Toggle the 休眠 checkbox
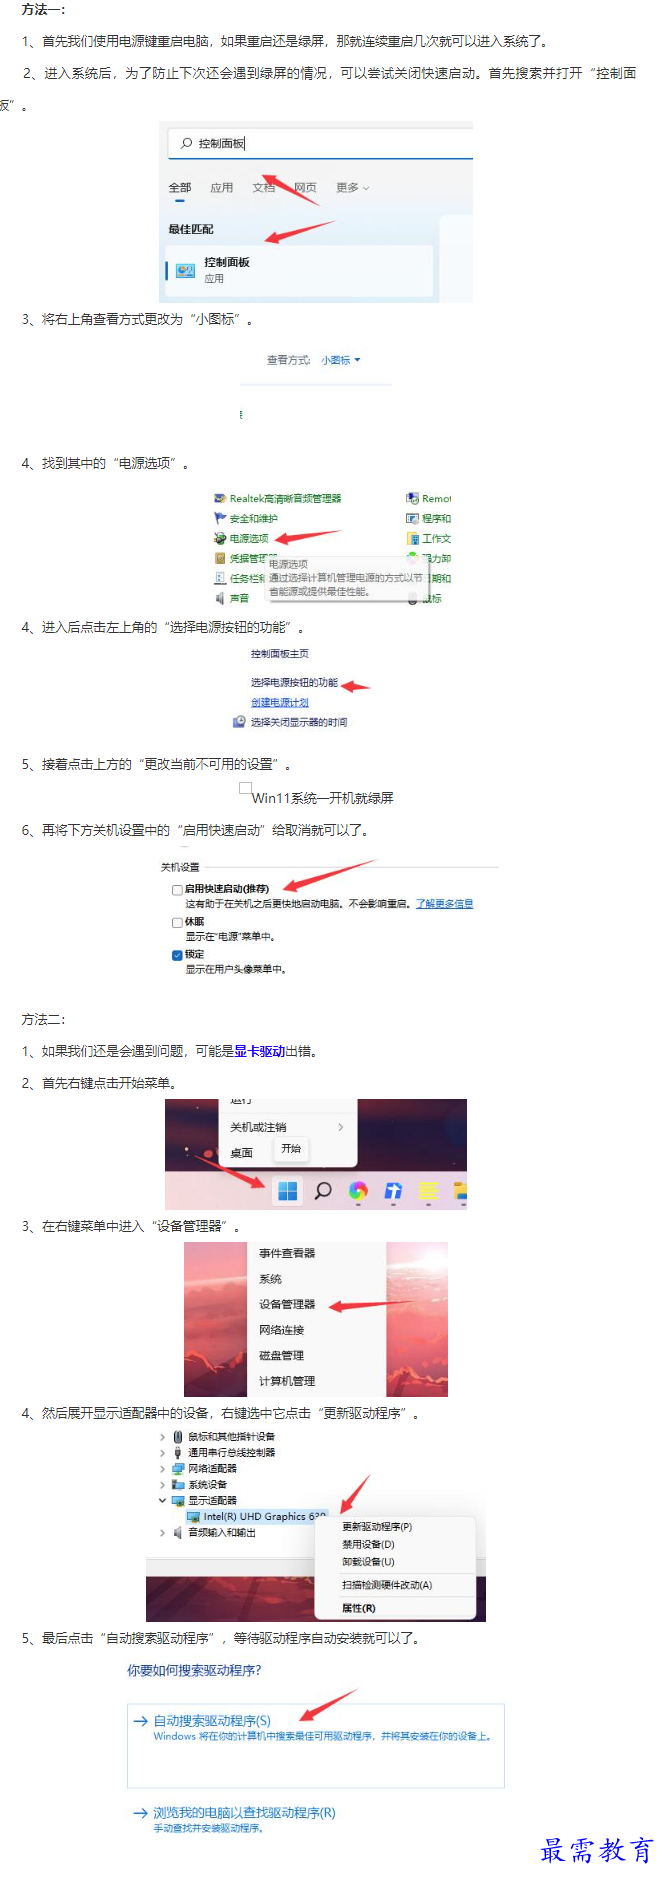This screenshot has height=1882, width=662. click(177, 922)
